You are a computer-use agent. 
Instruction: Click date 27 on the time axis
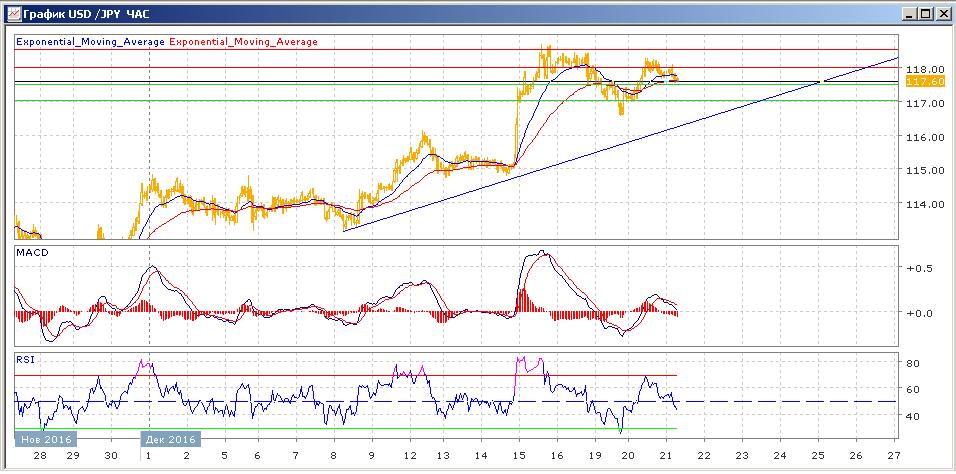[893, 455]
